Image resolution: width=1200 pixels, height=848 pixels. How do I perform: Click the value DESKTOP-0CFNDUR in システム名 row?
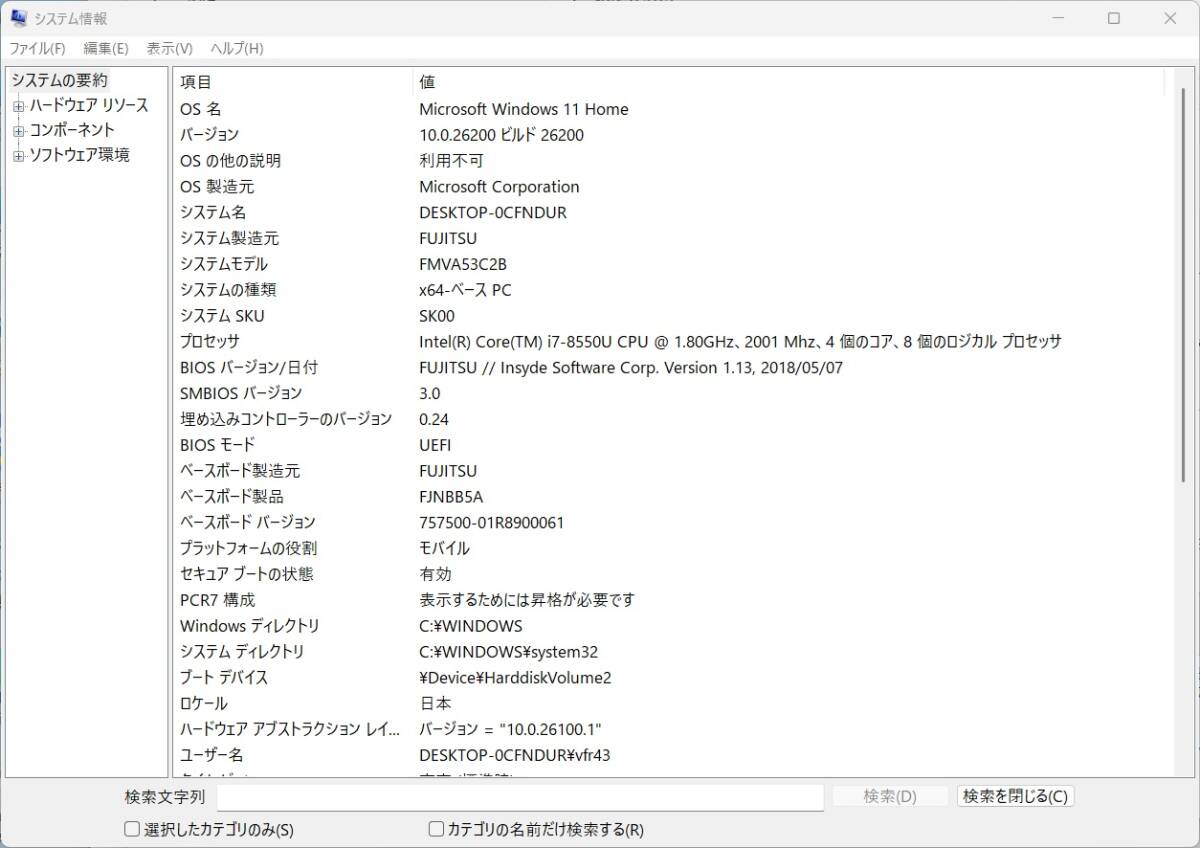point(493,213)
